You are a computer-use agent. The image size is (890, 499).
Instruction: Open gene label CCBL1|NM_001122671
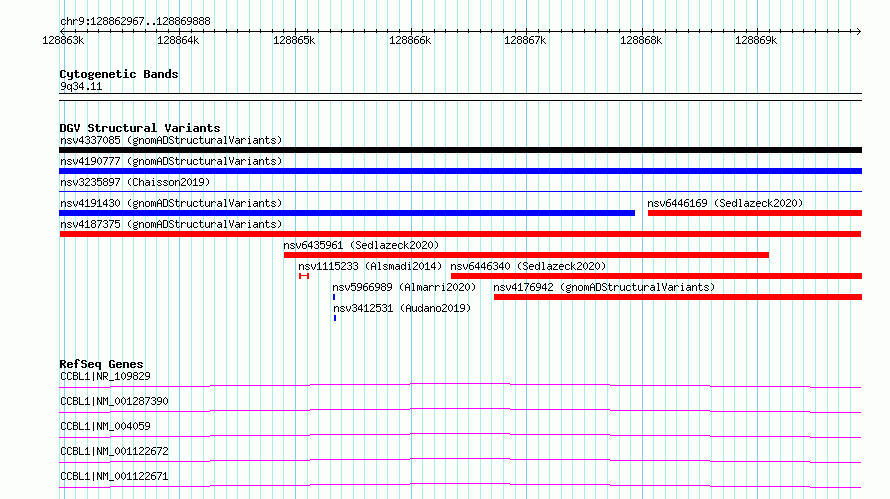tap(114, 476)
